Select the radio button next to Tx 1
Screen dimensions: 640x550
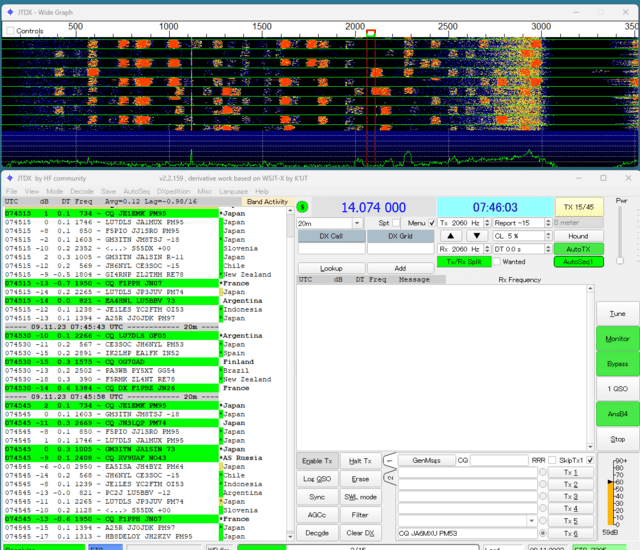pos(542,472)
